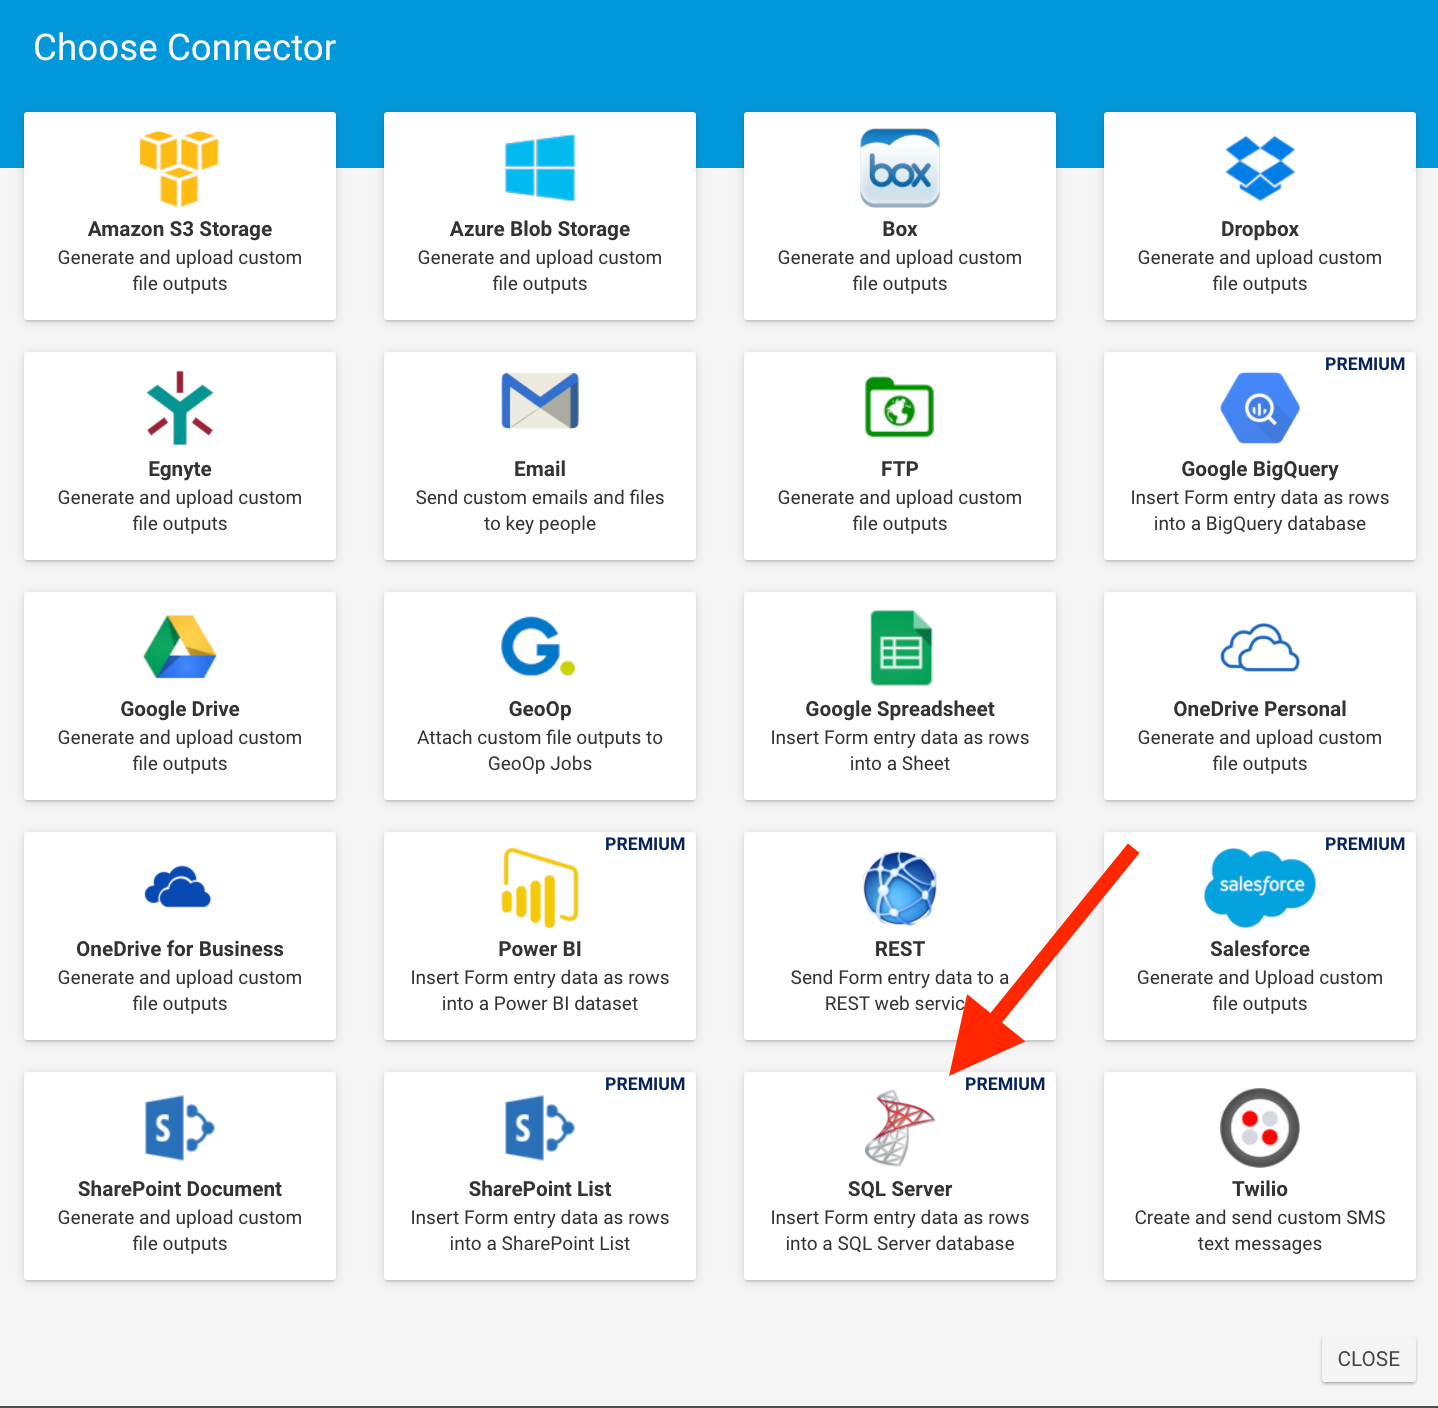Click 'Insert Form entry data as rows into a BigQuery database'

pos(1260,510)
